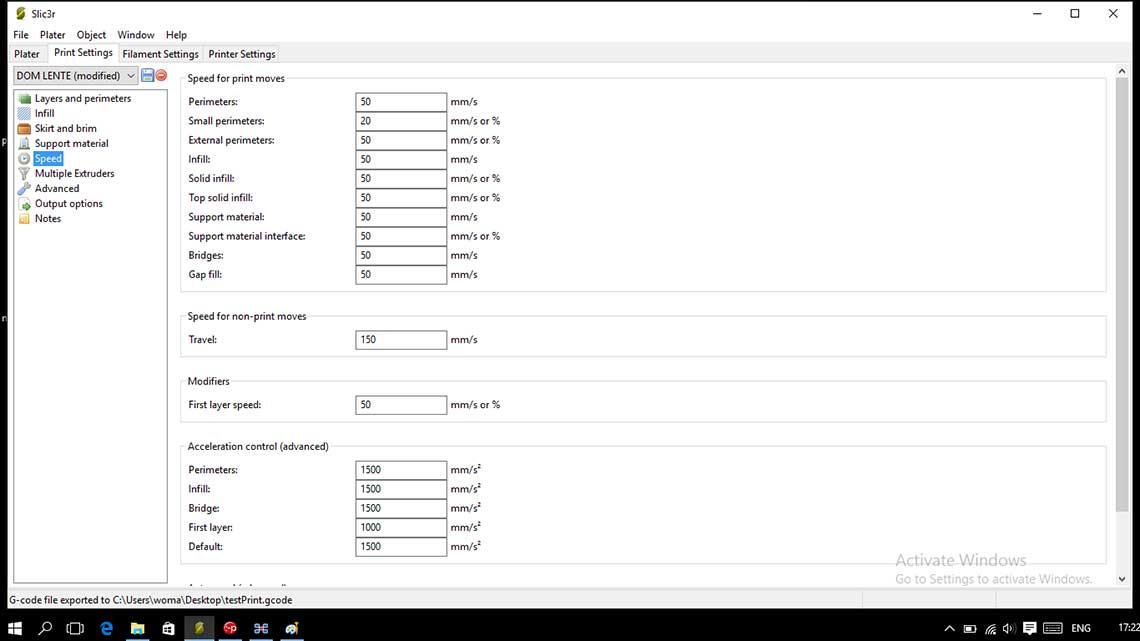Screen dimensions: 1140x641
Task: Open File Explorer from the taskbar
Action: 137,629
